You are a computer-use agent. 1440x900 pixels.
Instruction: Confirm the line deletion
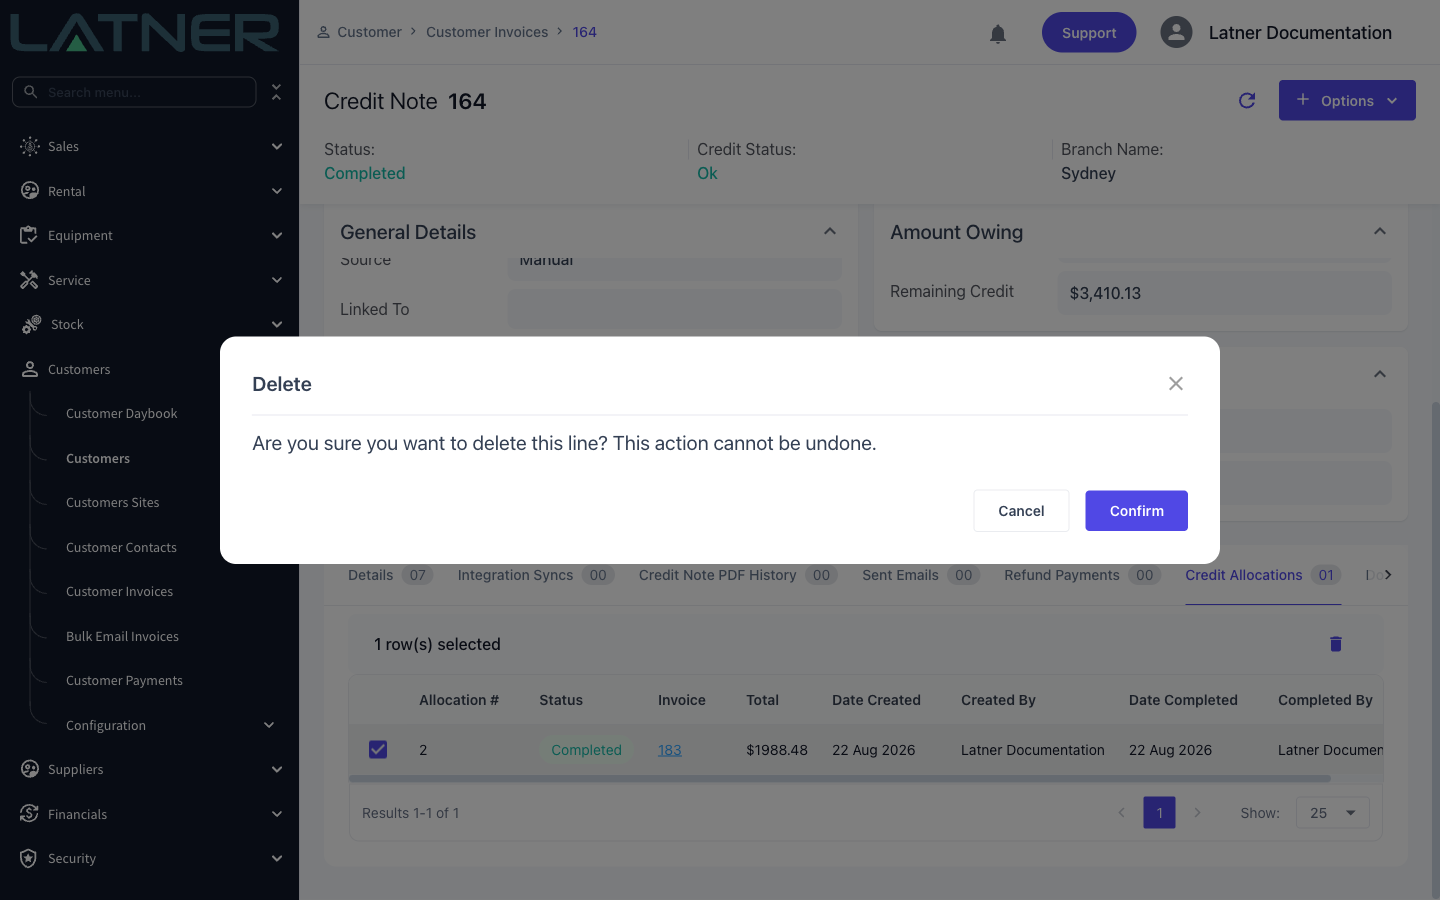pos(1136,511)
